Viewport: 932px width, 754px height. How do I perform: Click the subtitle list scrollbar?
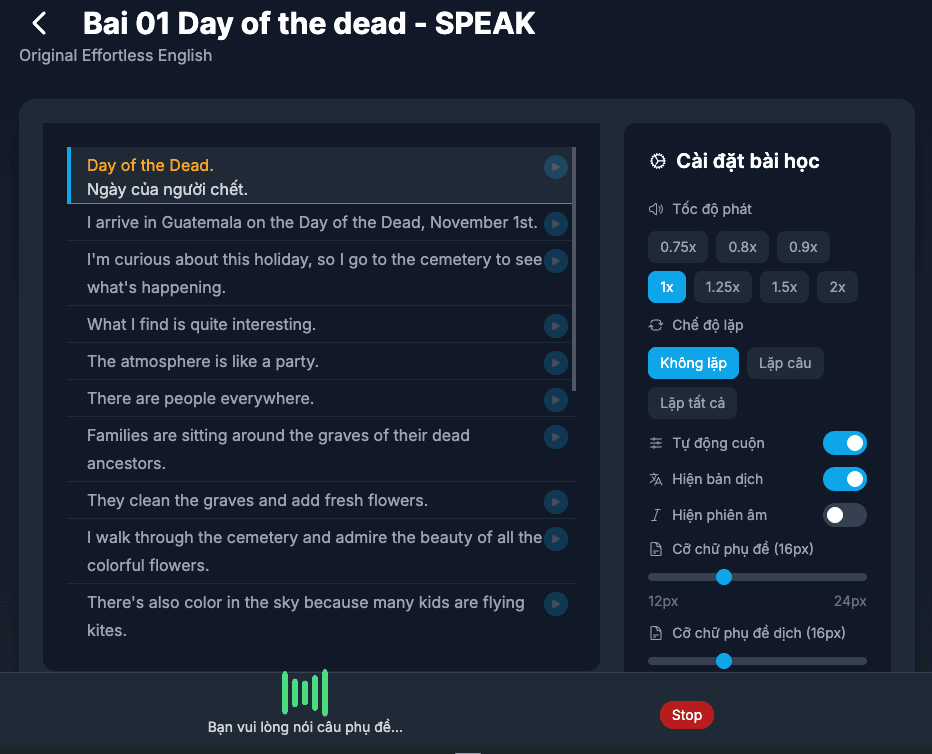[x=573, y=270]
